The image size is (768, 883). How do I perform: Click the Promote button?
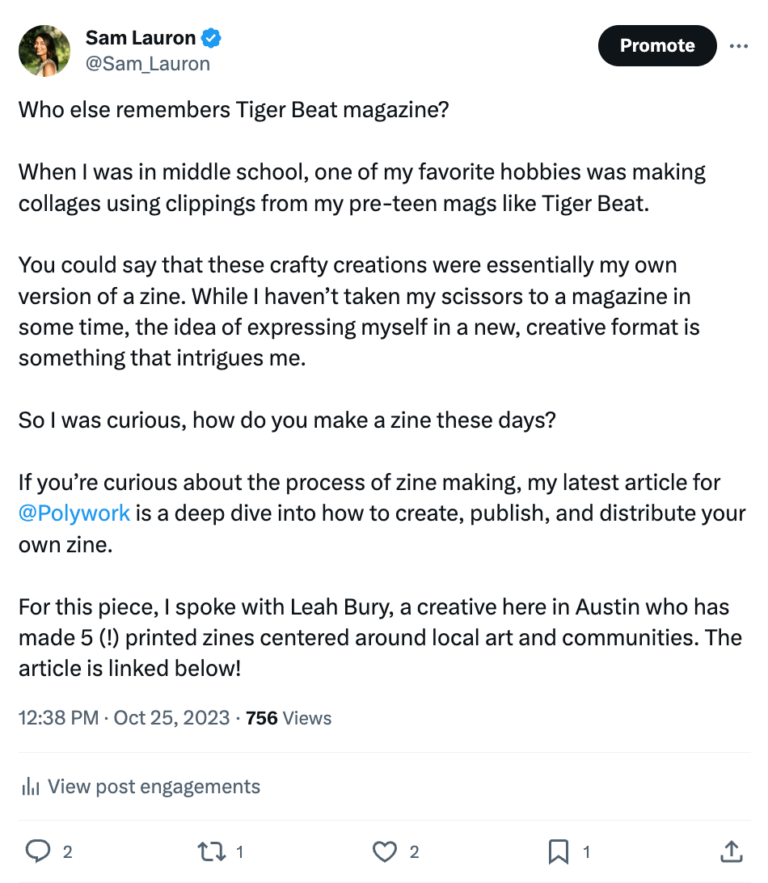click(x=657, y=45)
